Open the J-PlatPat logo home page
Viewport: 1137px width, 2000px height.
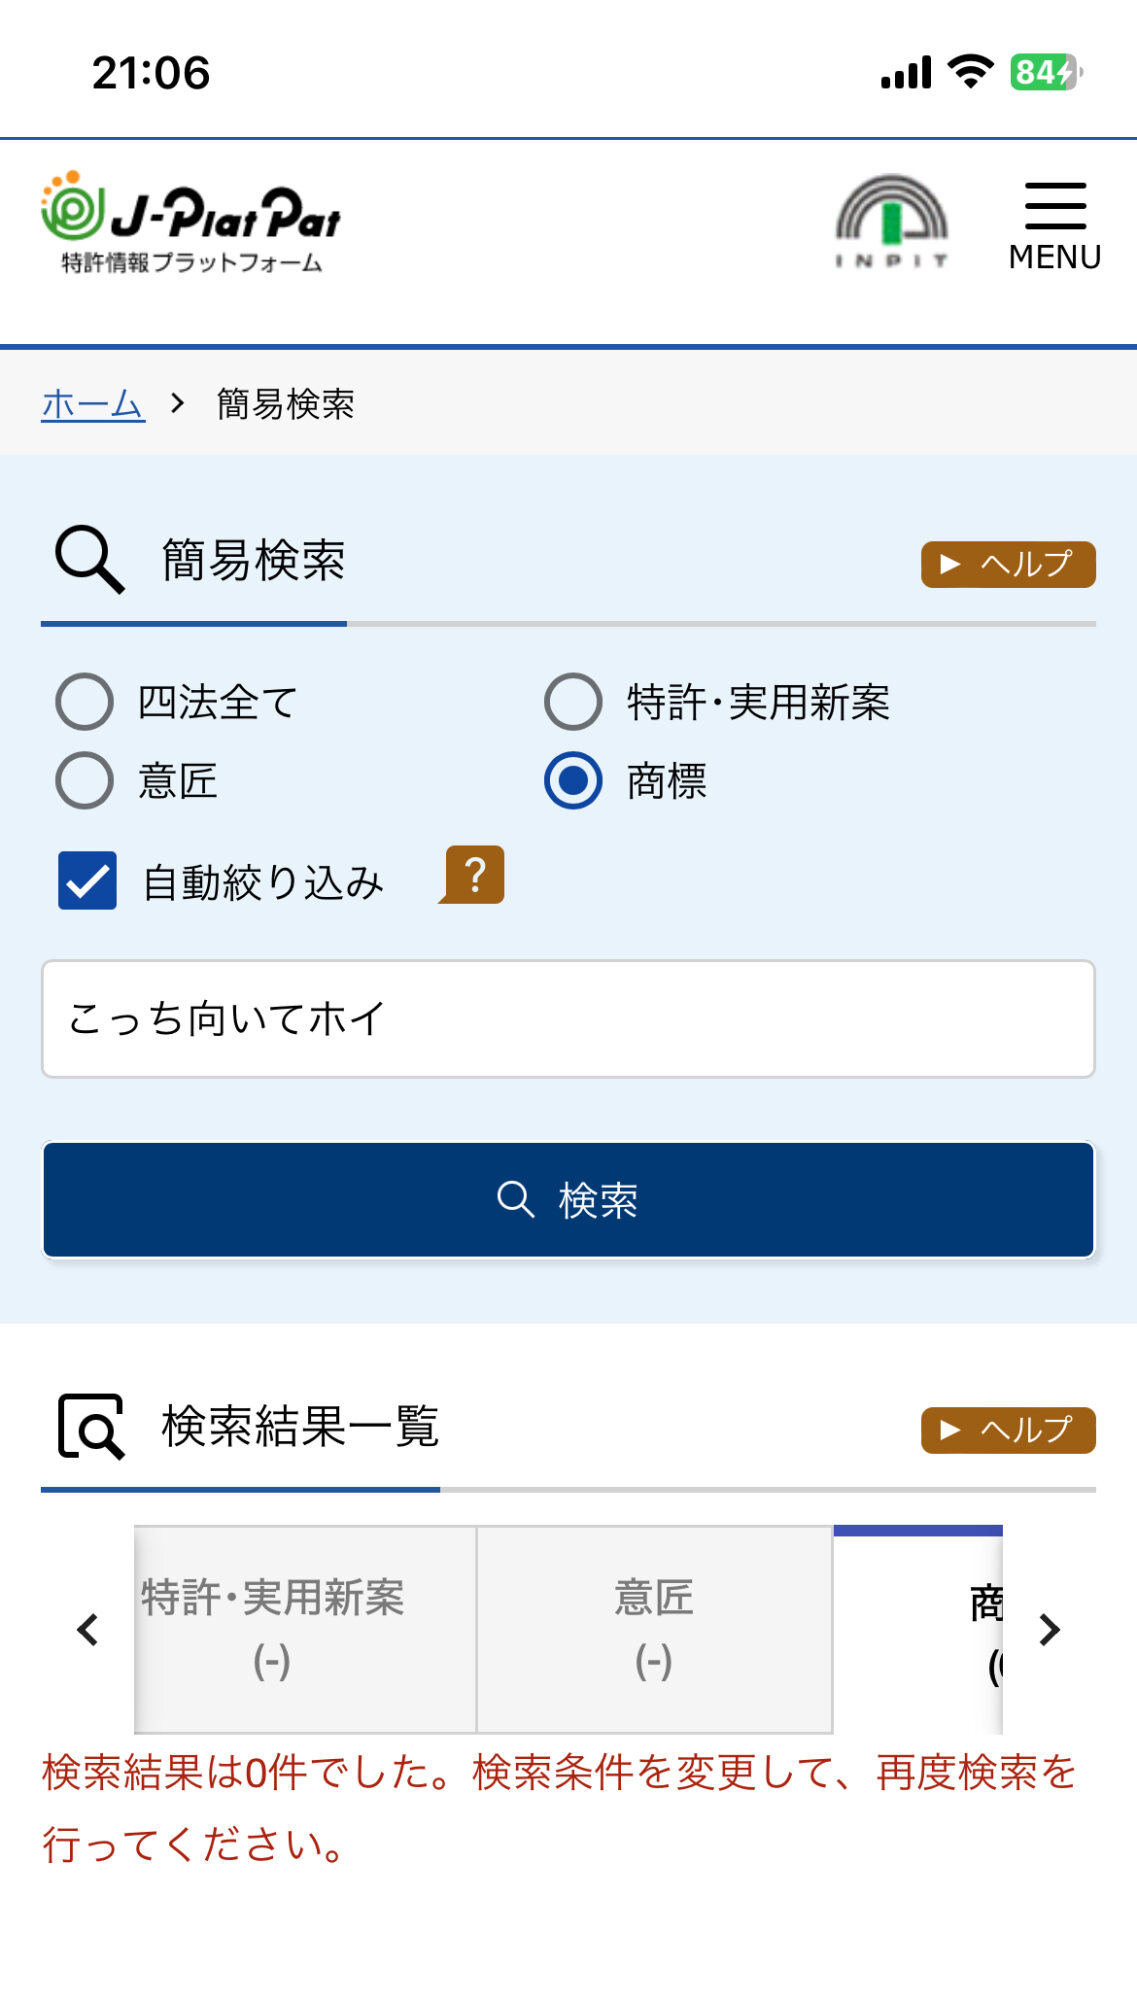tap(190, 222)
